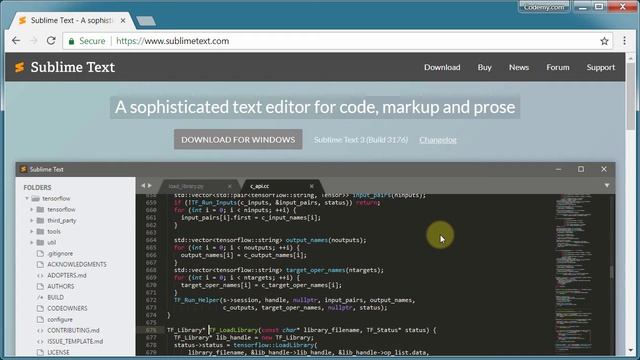Viewport: 640px width, 360px height.
Task: Open a new browser tab
Action: pyautogui.click(x=146, y=21)
